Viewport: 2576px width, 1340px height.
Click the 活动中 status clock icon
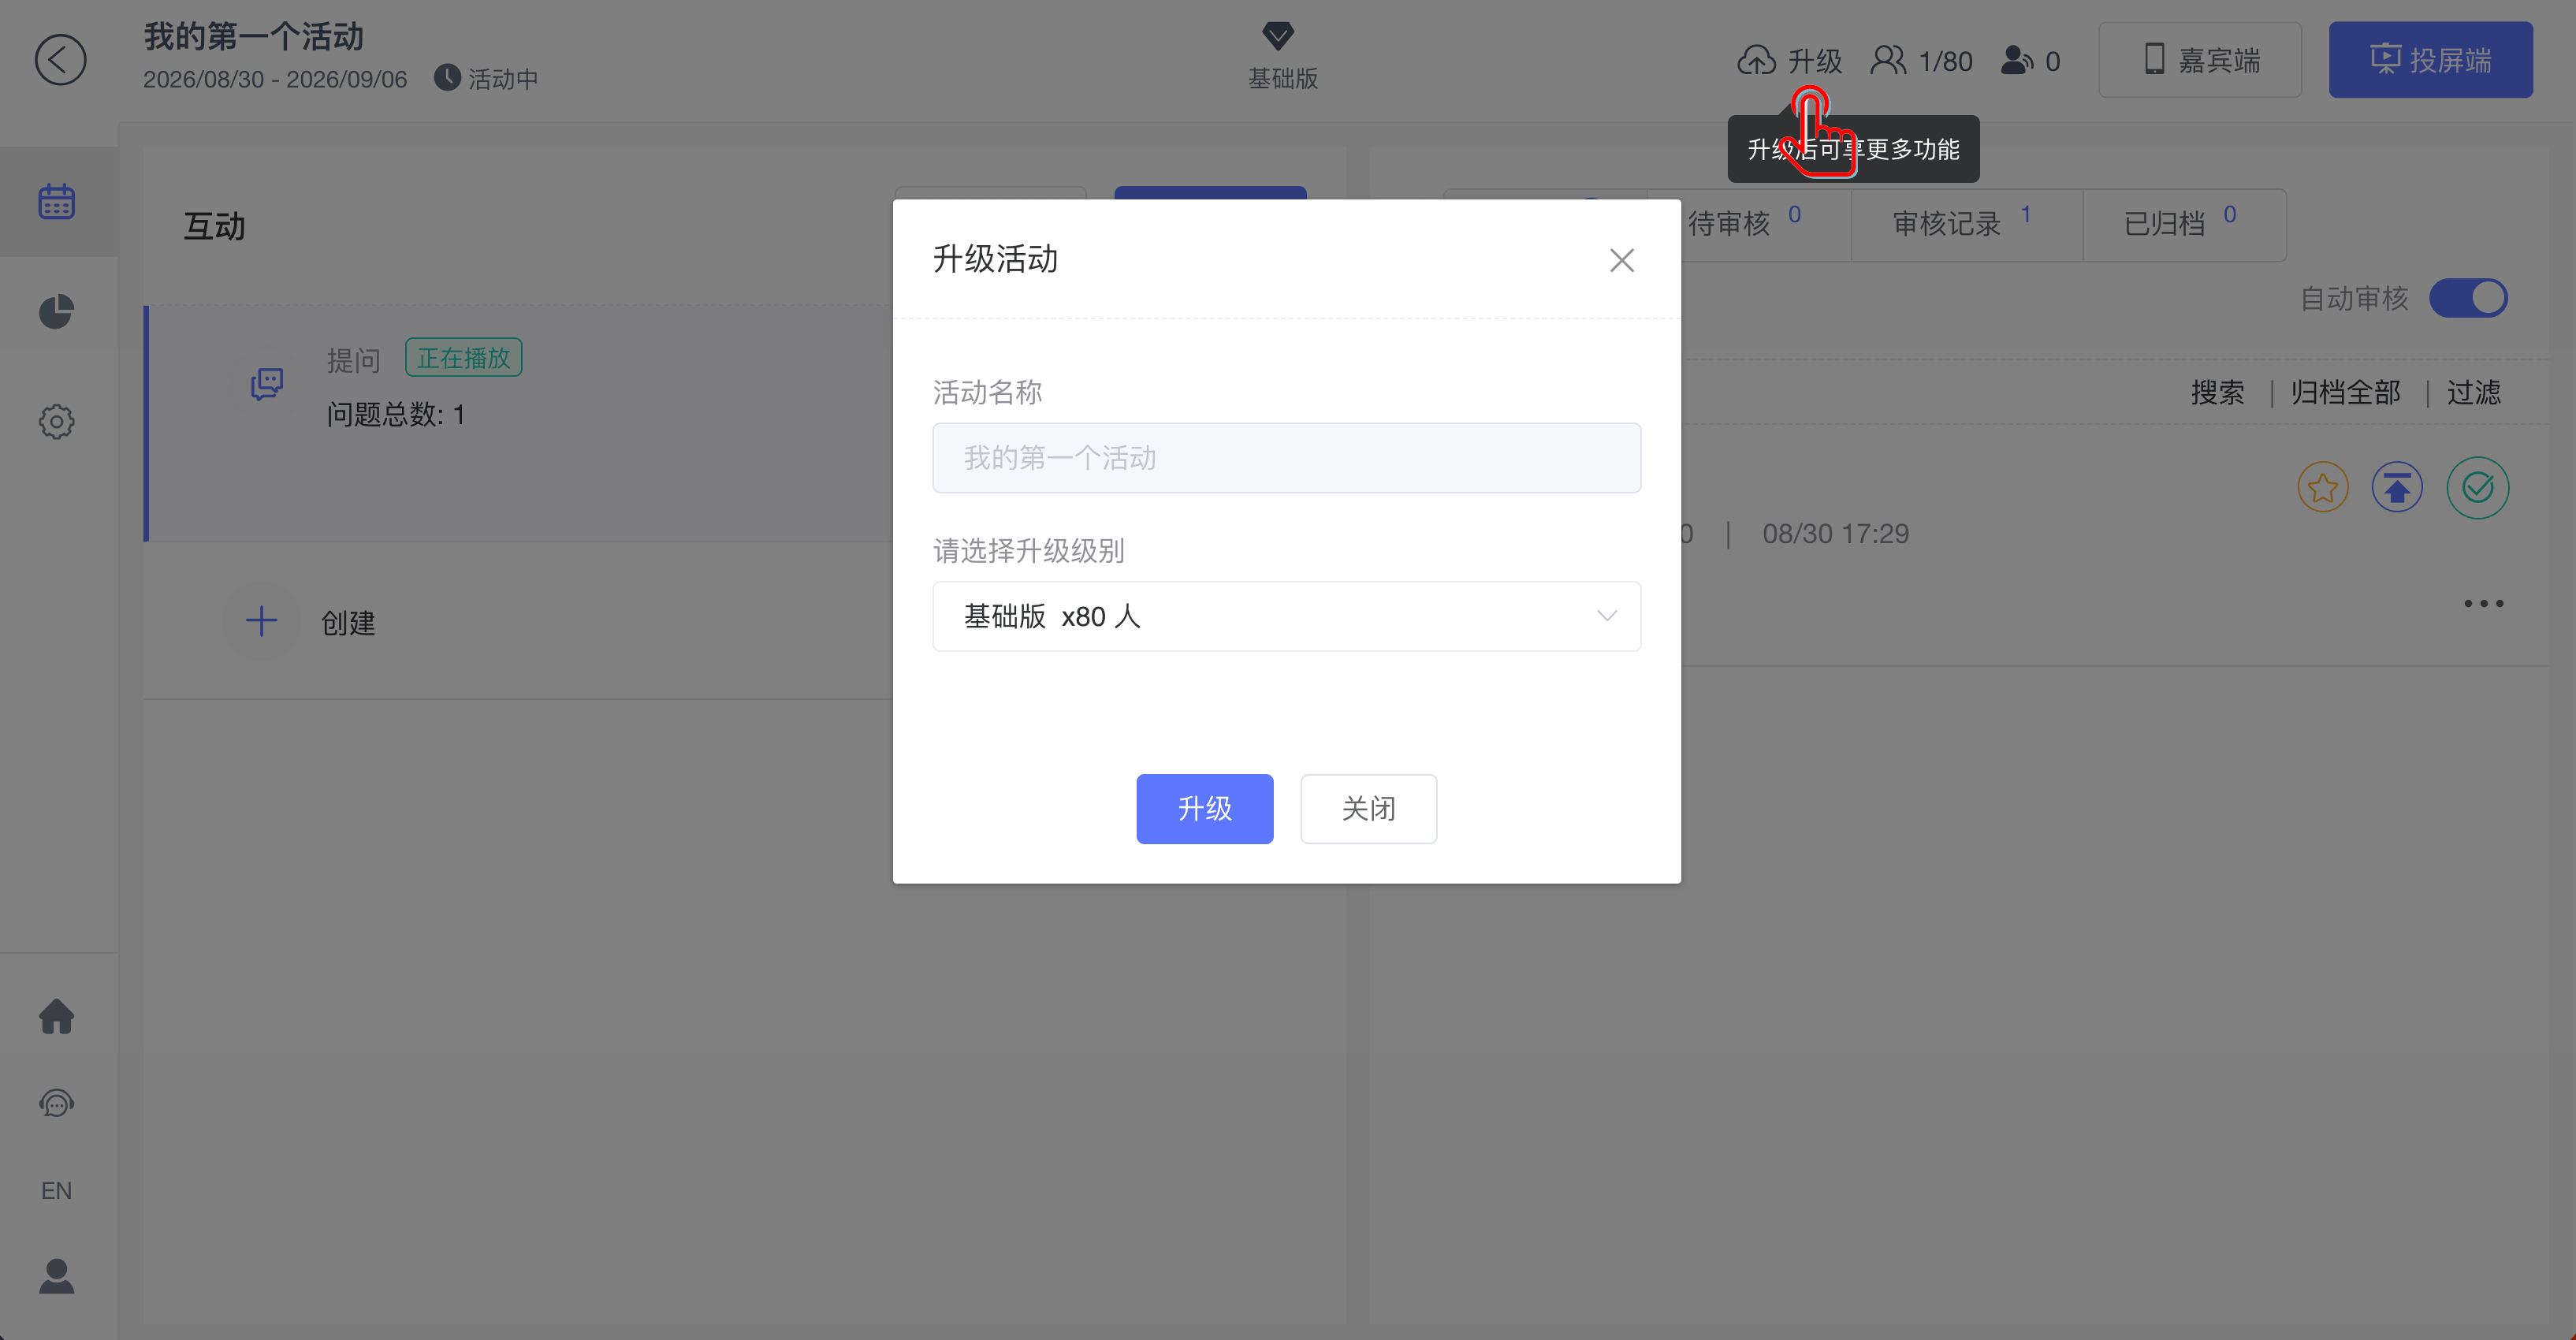coord(447,78)
